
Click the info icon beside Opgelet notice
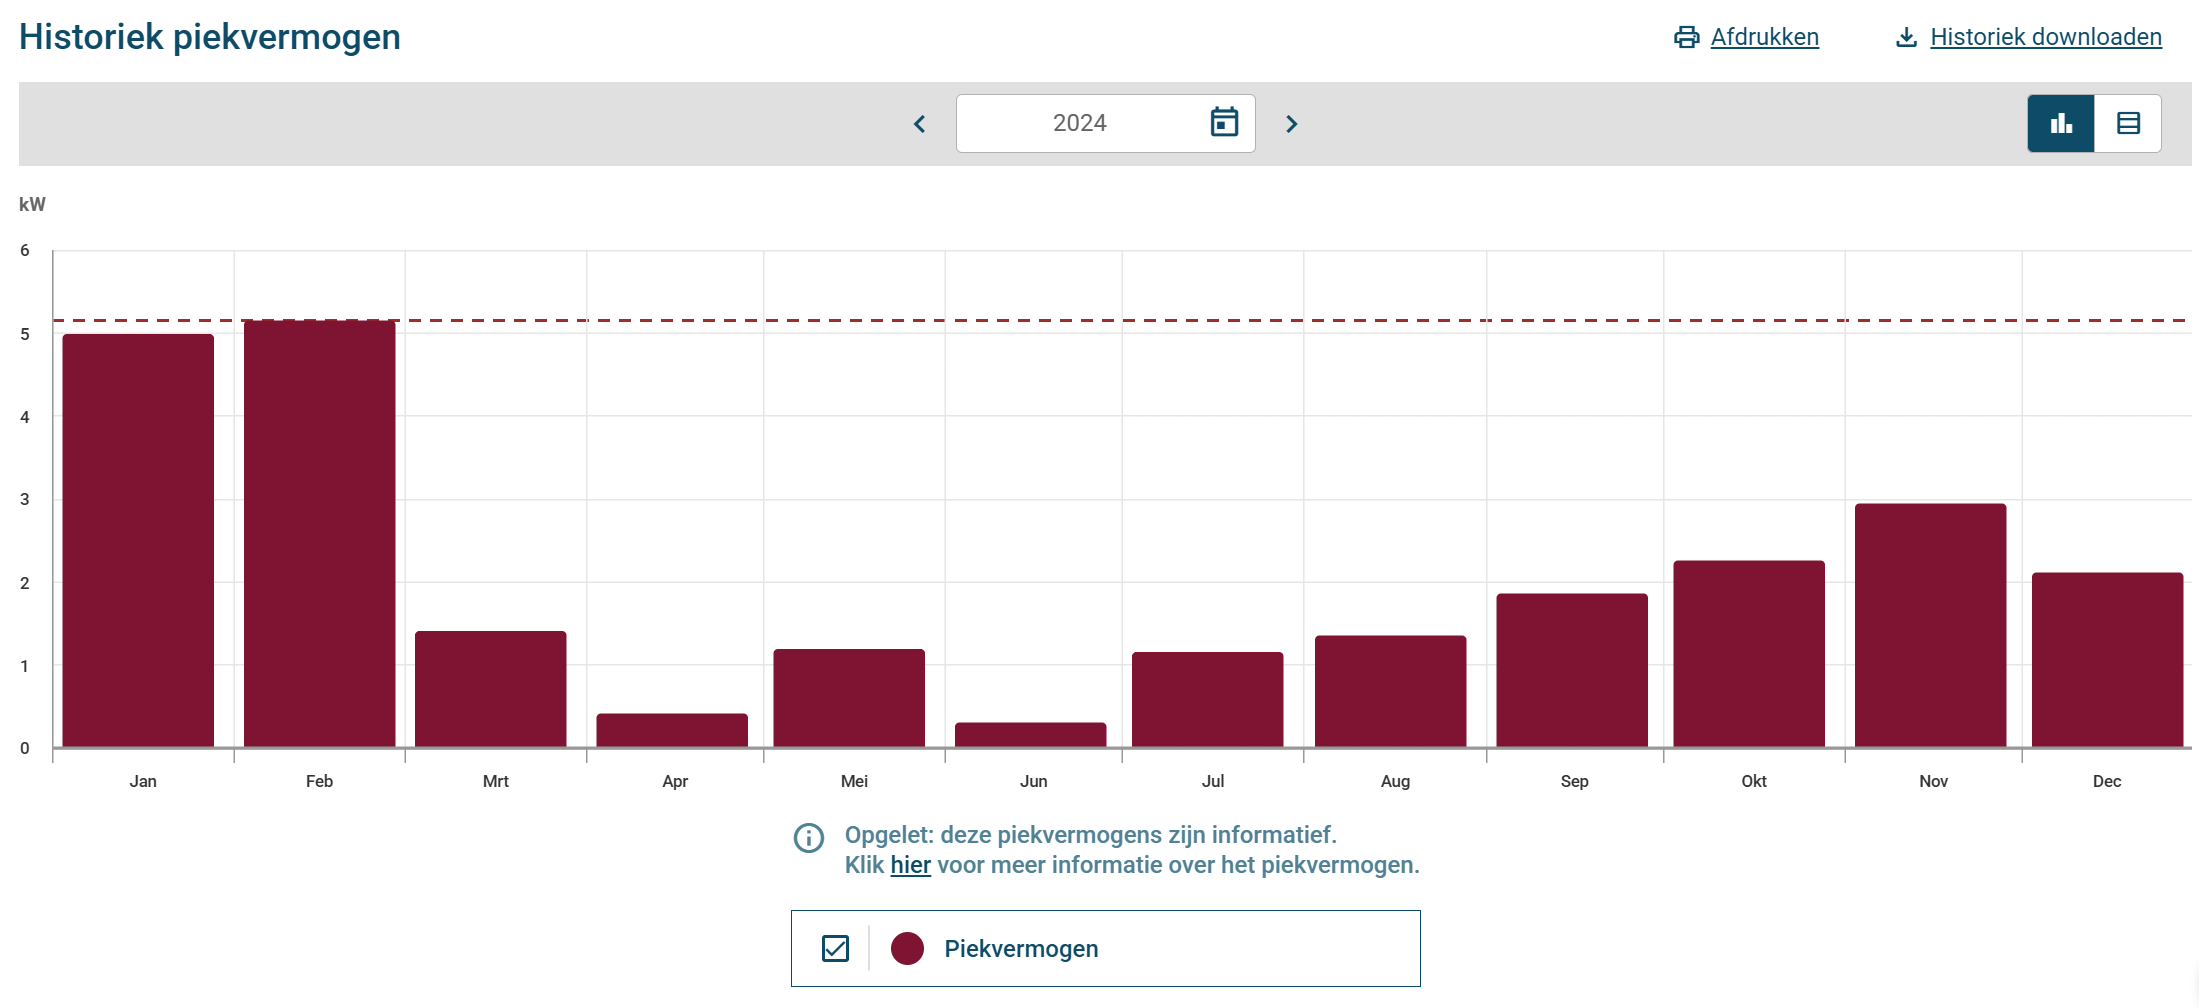pos(808,837)
